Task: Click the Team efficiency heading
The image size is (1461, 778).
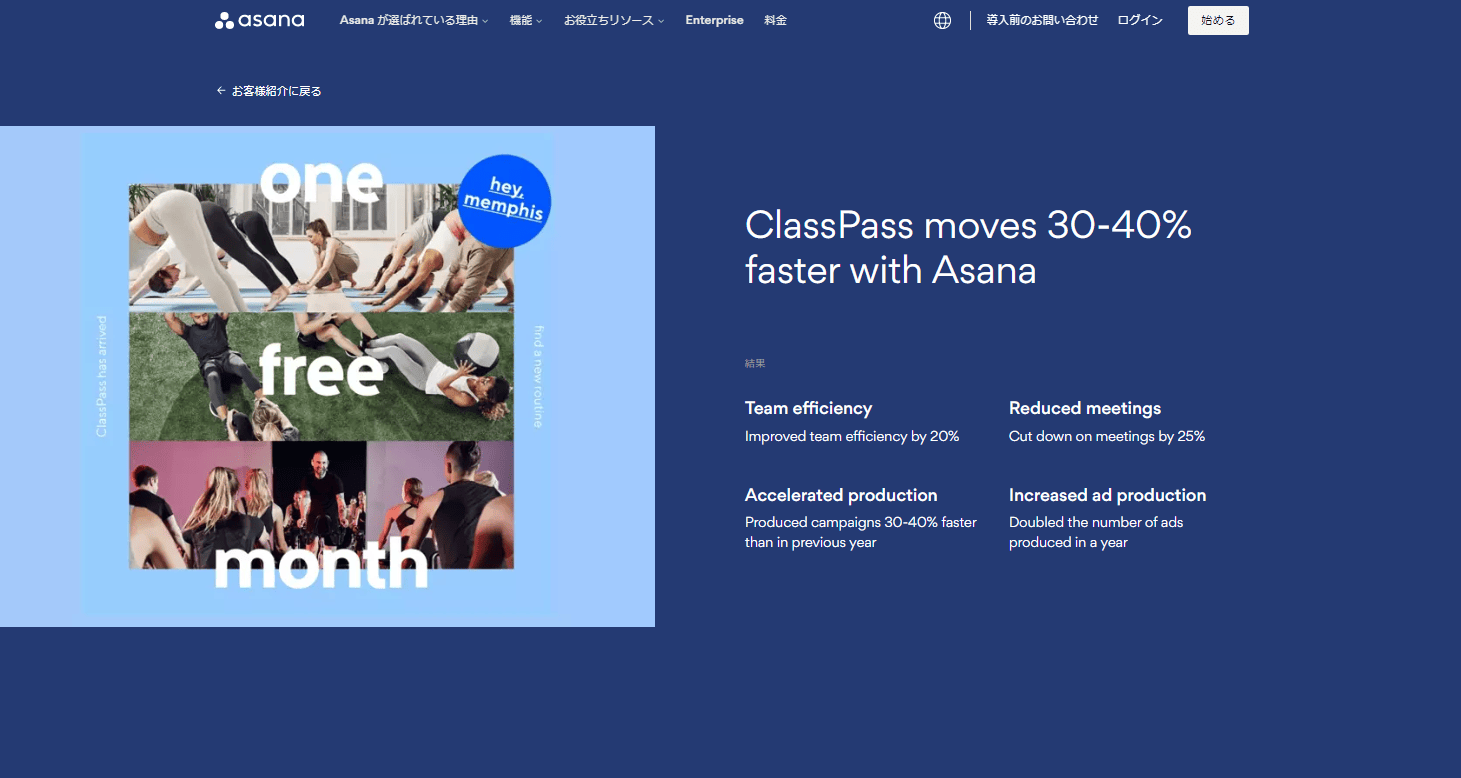Action: pos(808,408)
